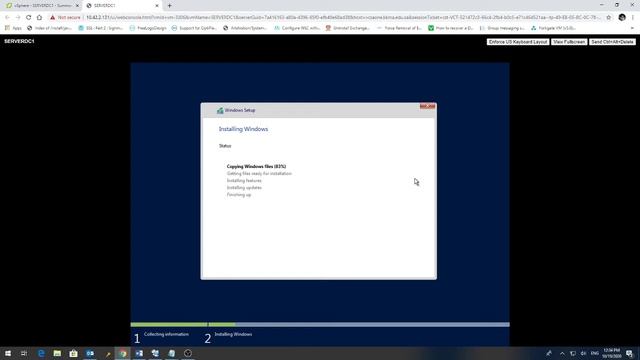Viewport: 640px width, 360px height.
Task: Show more bookmarks overflow chevron
Action: click(x=632, y=28)
